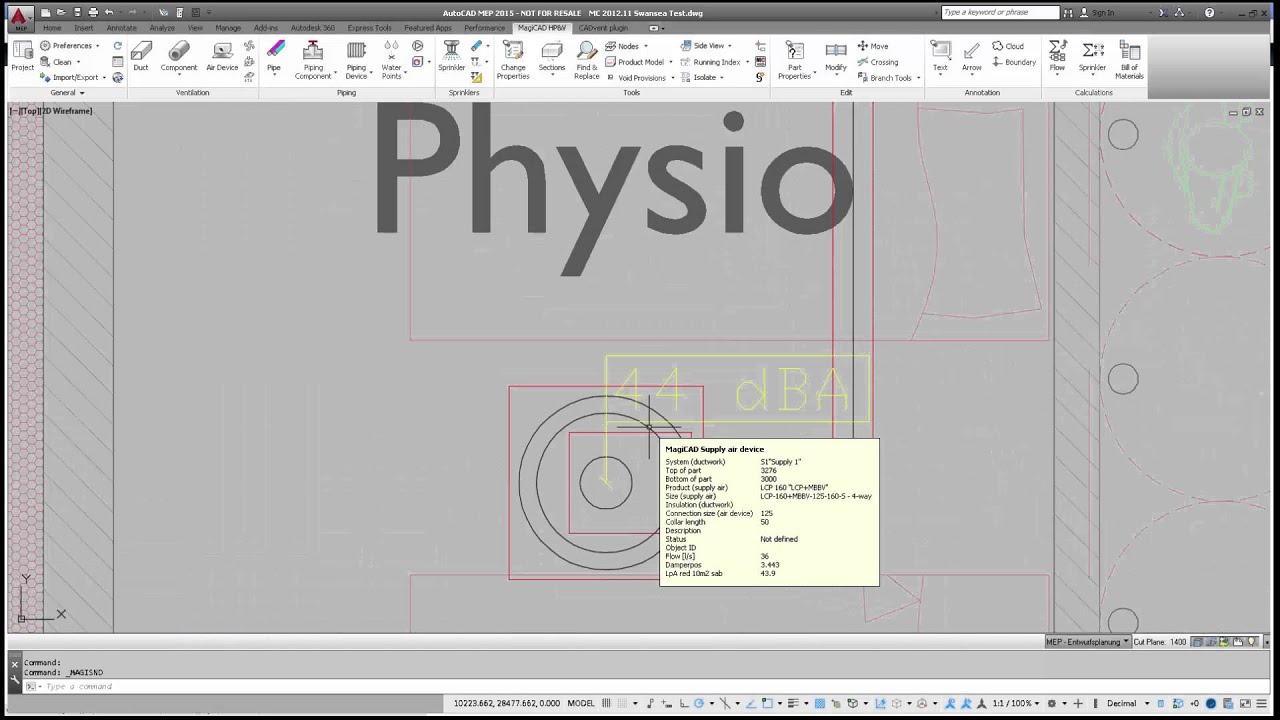Screen dimensions: 1280x720
Task: Open the Piping Component tool
Action: click(312, 60)
